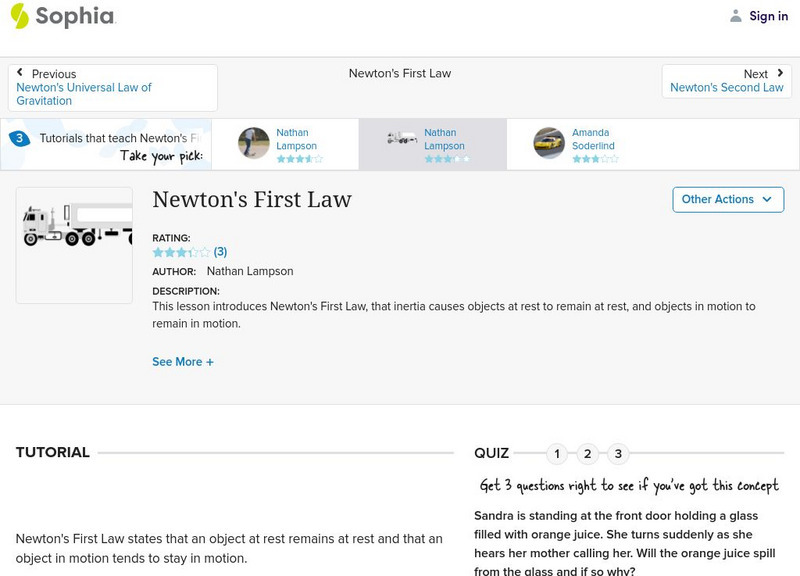Select quiz question 3 circle
This screenshot has width=800, height=576.
[618, 454]
